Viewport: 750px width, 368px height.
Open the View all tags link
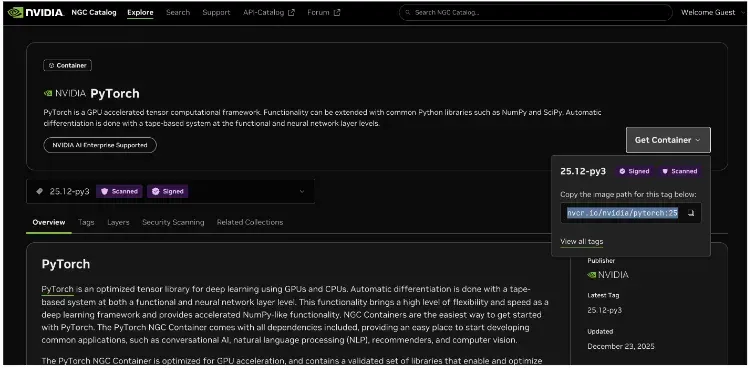coord(582,242)
